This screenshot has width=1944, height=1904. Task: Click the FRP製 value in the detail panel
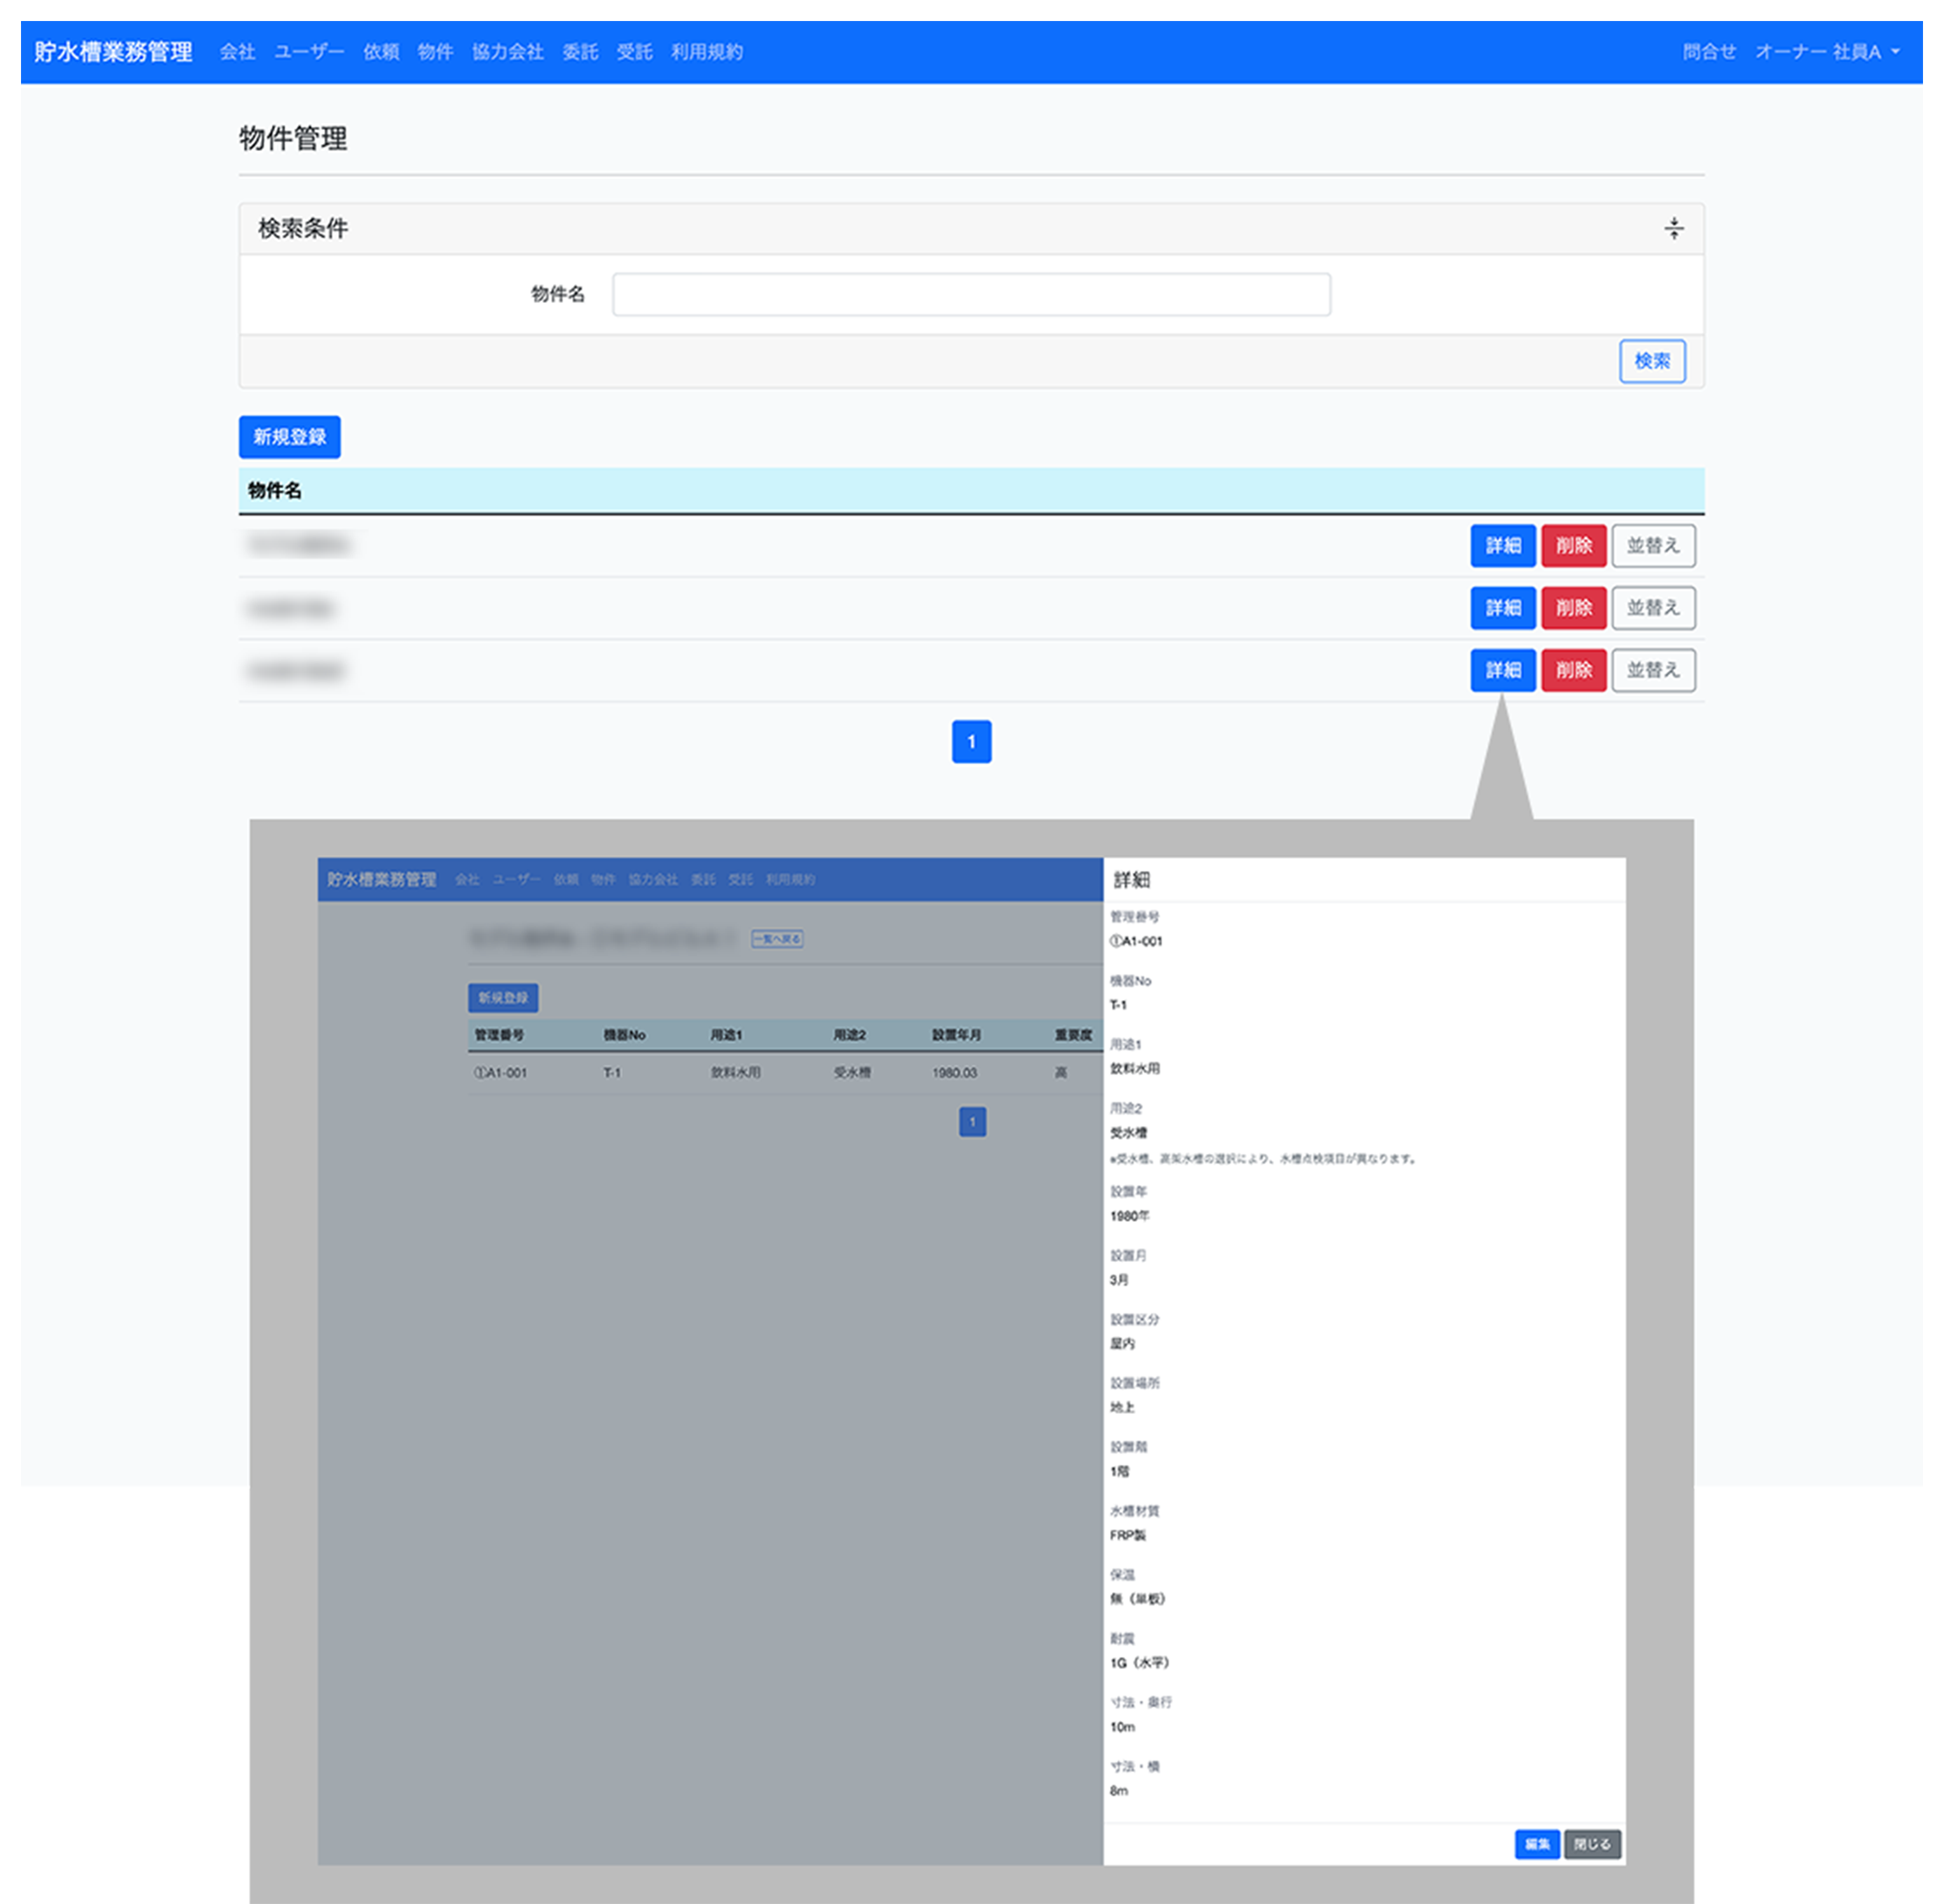(1128, 1536)
